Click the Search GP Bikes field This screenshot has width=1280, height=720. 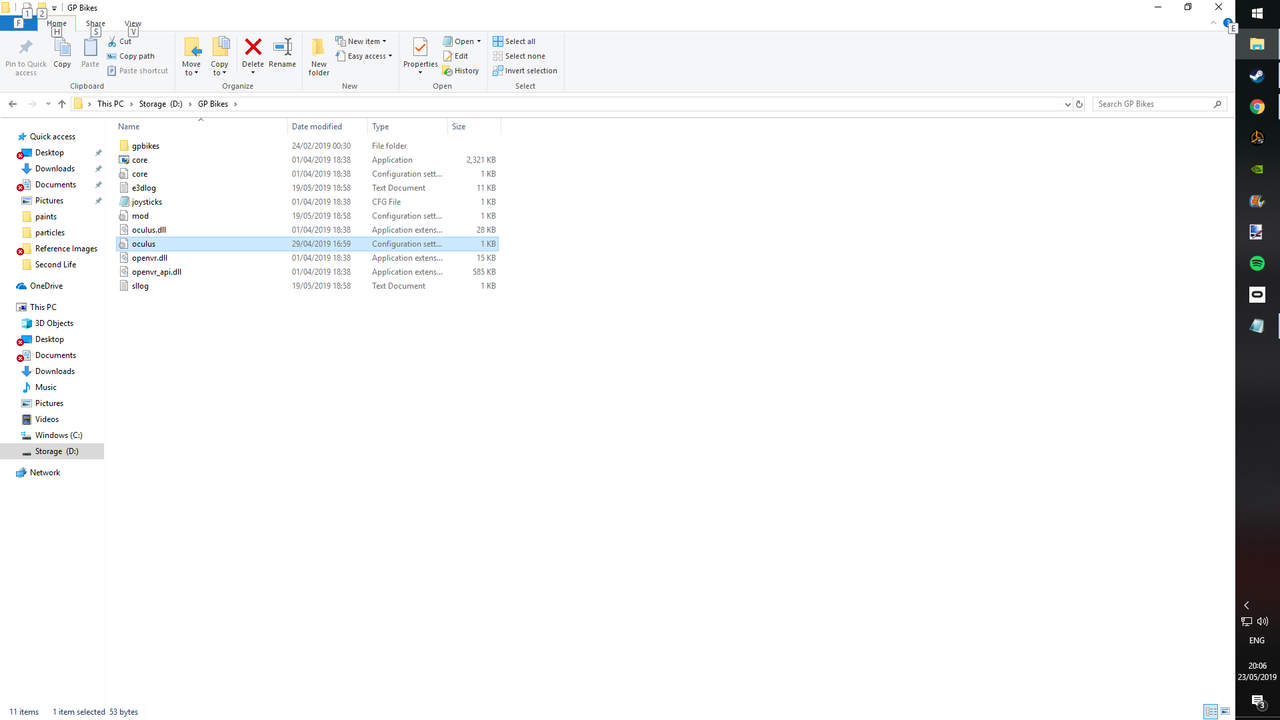tap(1158, 104)
